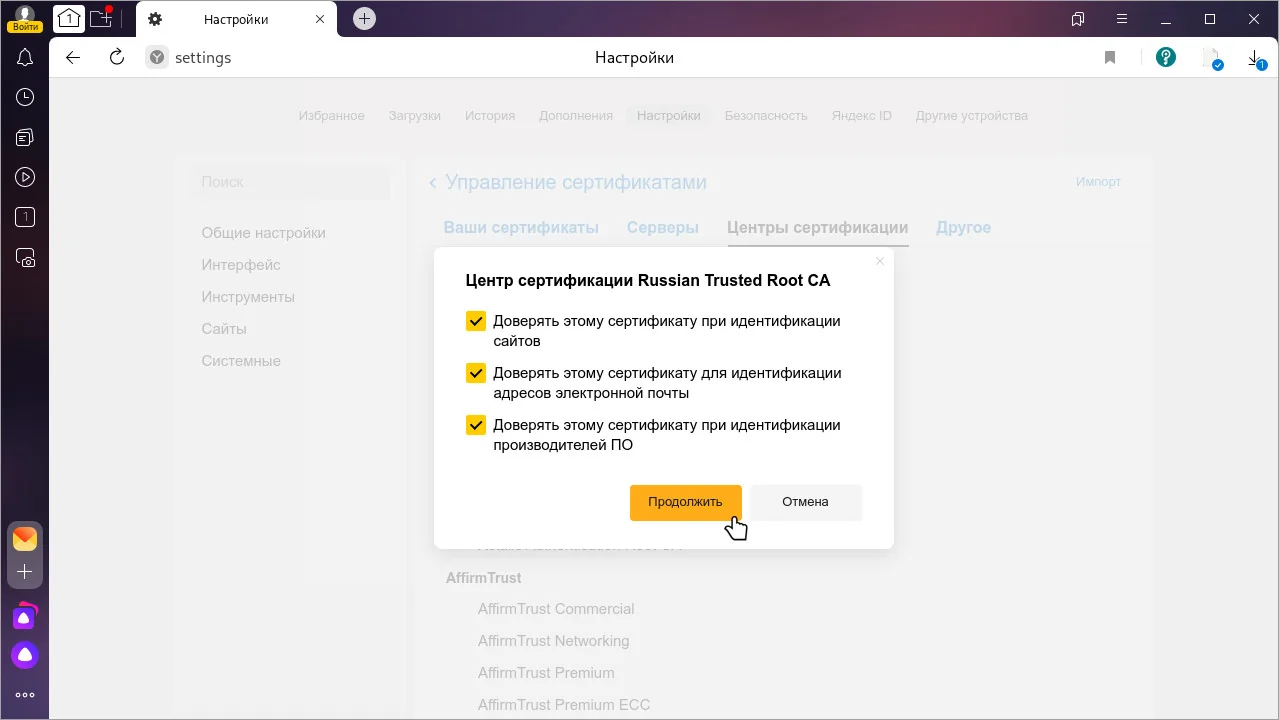Open Интерфейс settings section
The image size is (1279, 720).
(x=241, y=265)
